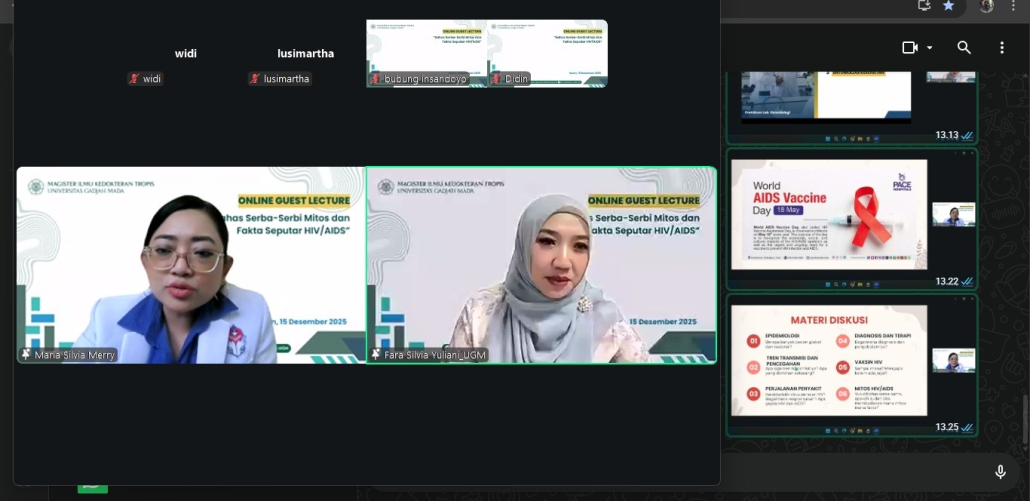The height and width of the screenshot is (501, 1030).
Task: Bookmark this page with the star icon
Action: 949,6
